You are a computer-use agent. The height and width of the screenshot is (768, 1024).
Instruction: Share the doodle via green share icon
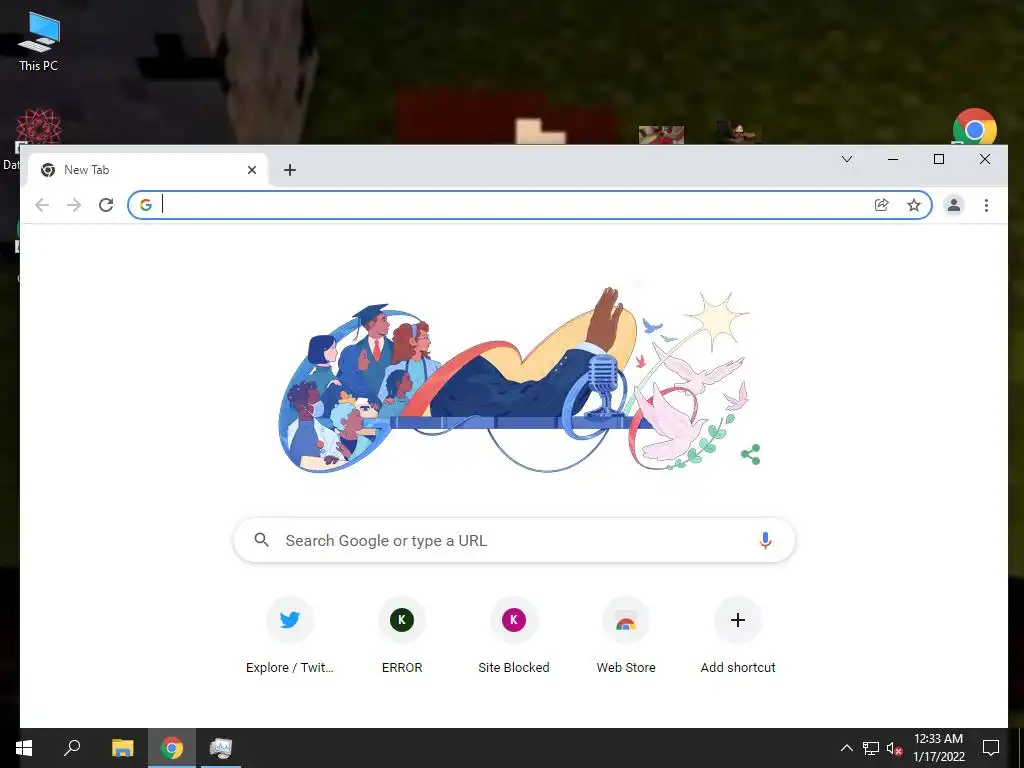(751, 455)
